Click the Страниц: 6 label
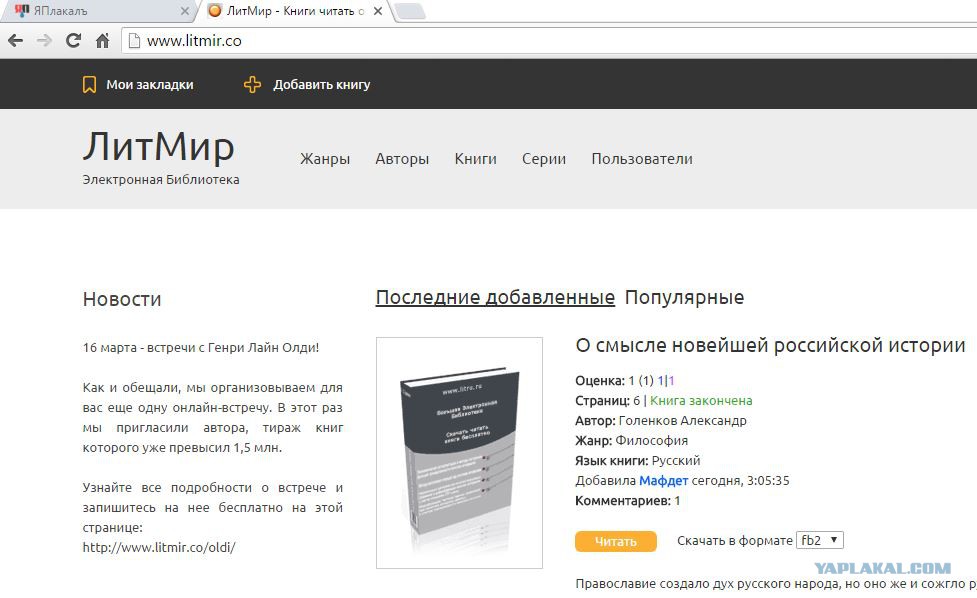977x598 pixels. click(608, 401)
